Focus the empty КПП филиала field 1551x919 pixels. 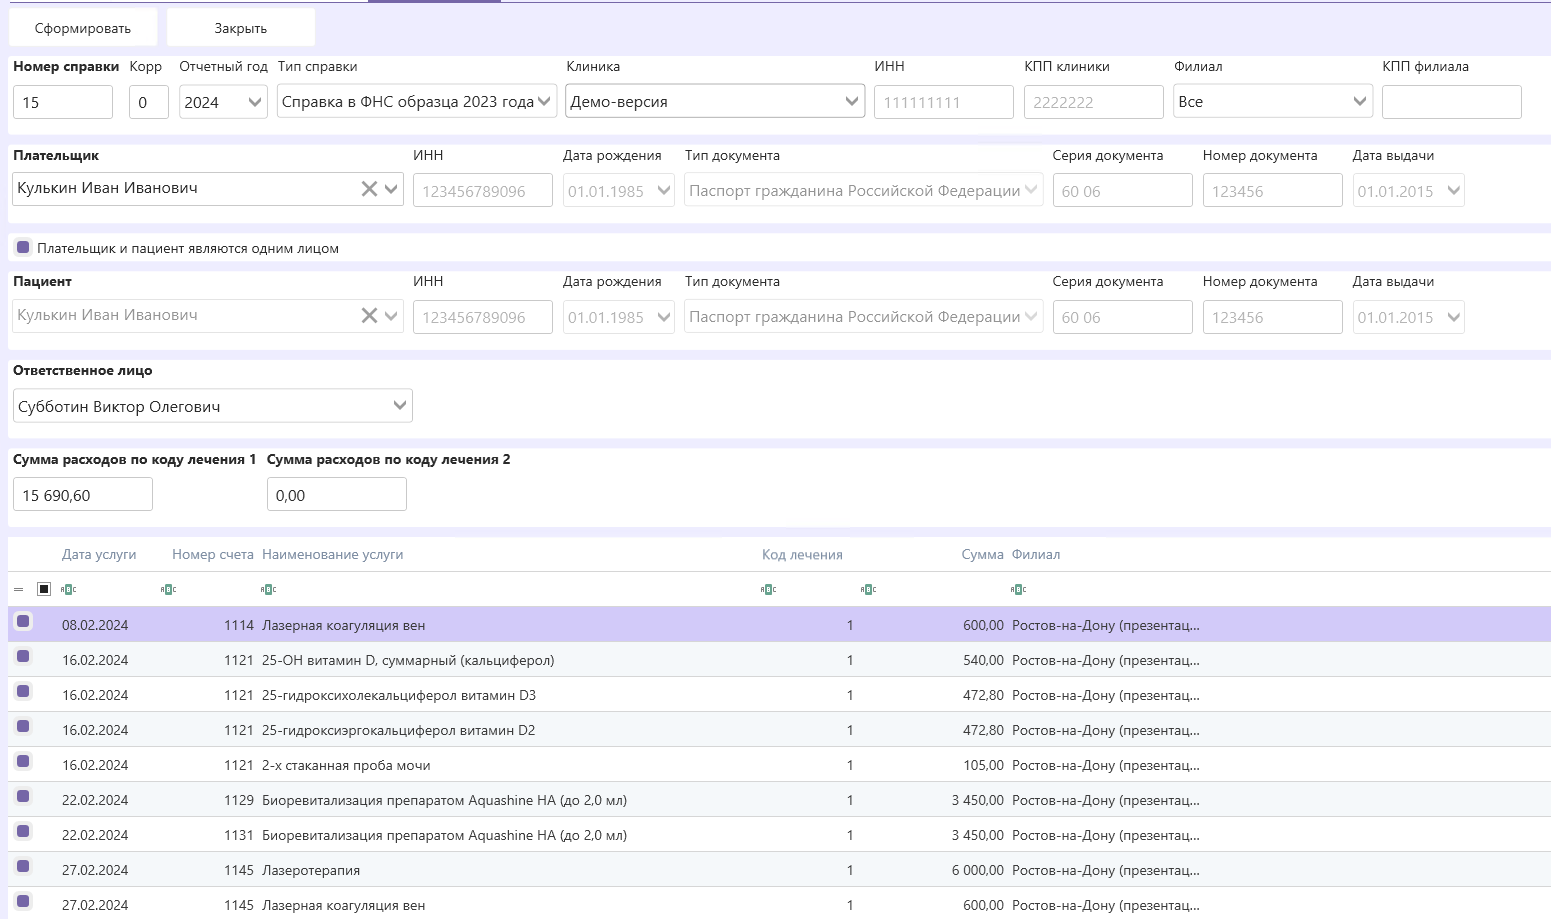click(1452, 102)
